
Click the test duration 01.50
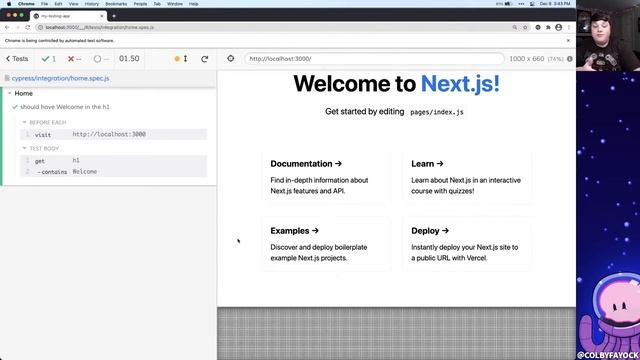click(129, 59)
